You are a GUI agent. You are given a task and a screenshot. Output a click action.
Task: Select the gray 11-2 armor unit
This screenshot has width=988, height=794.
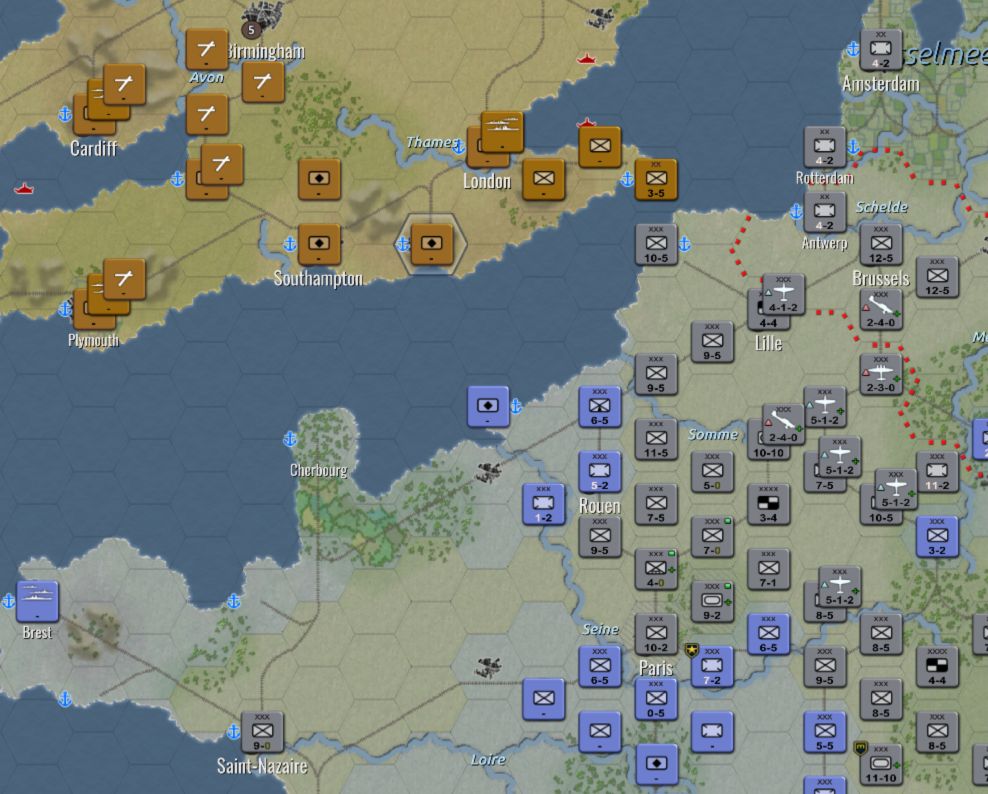(x=937, y=473)
